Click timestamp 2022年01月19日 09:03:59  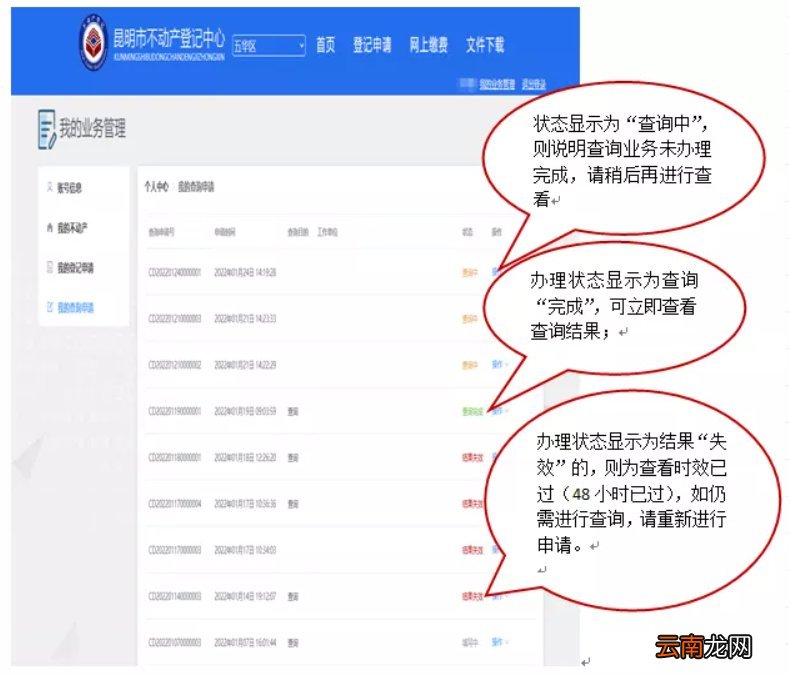245,411
